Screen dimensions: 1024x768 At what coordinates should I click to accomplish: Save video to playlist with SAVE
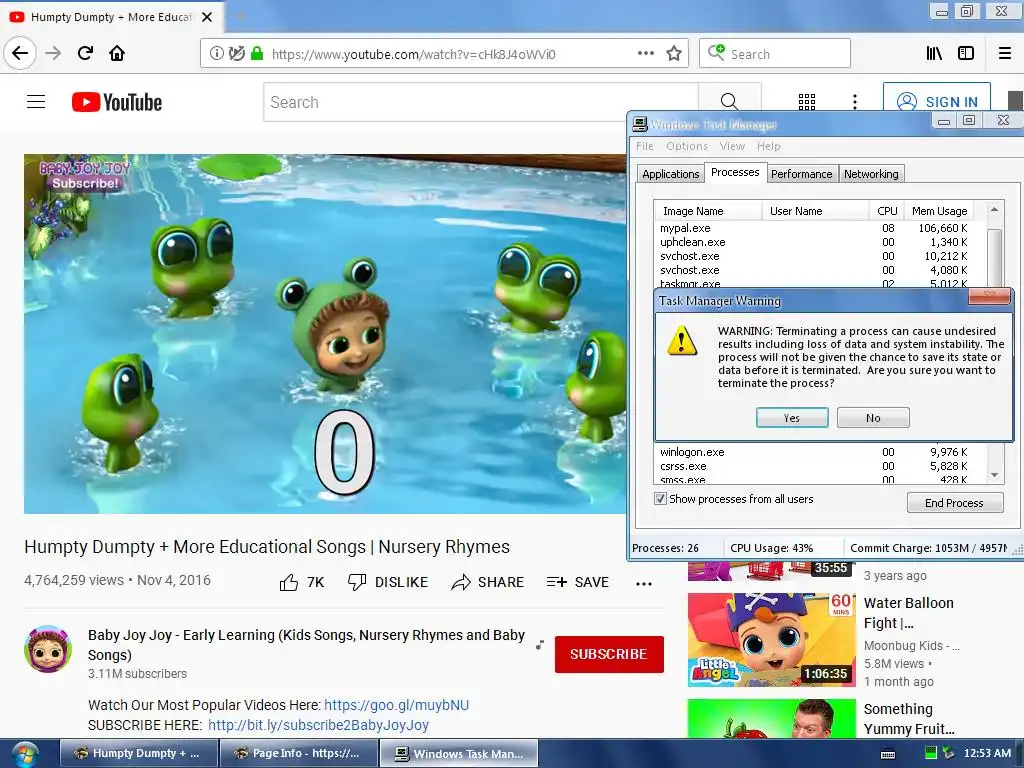[x=577, y=582]
